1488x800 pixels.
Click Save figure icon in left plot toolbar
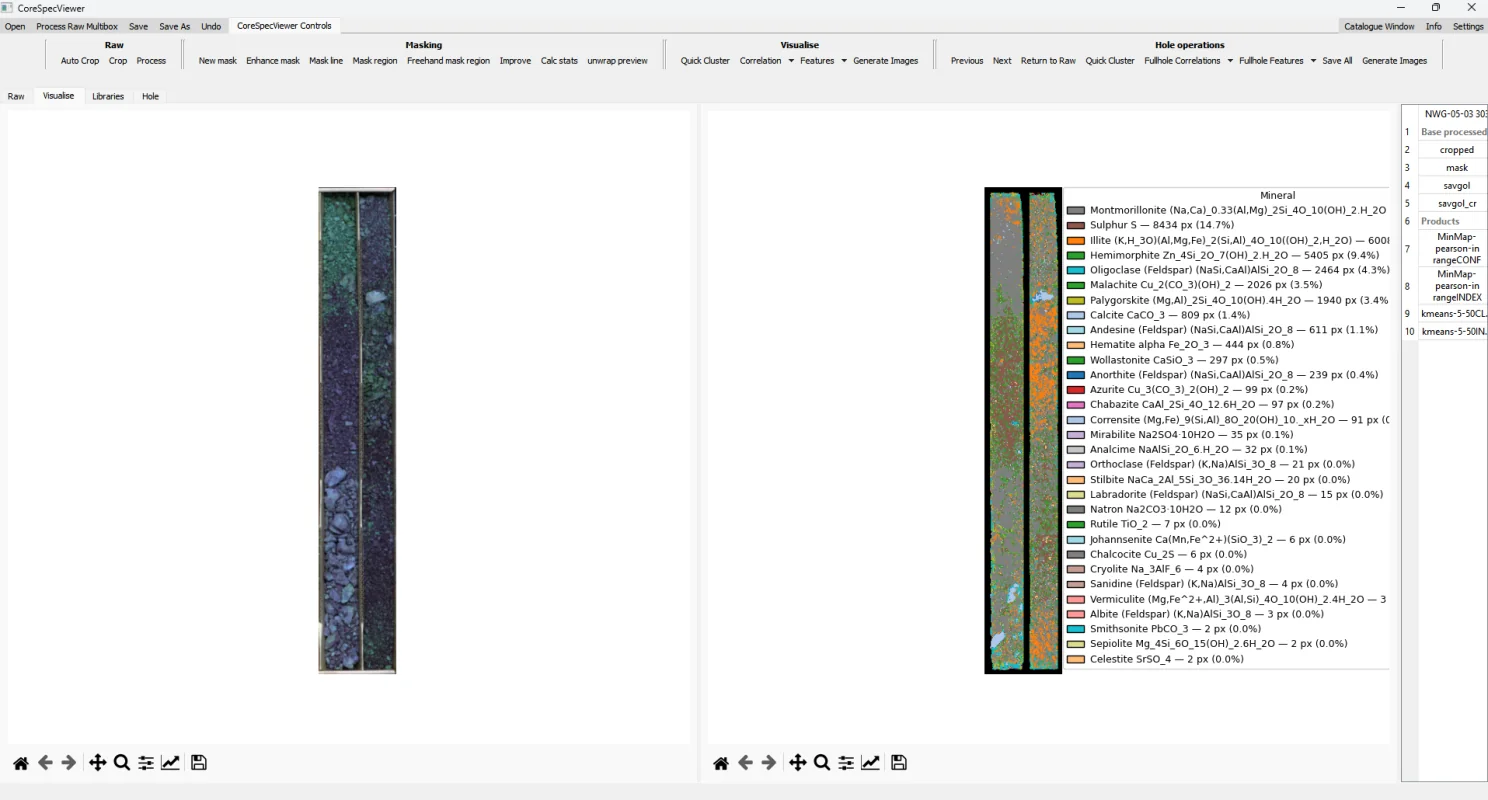pyautogui.click(x=199, y=763)
